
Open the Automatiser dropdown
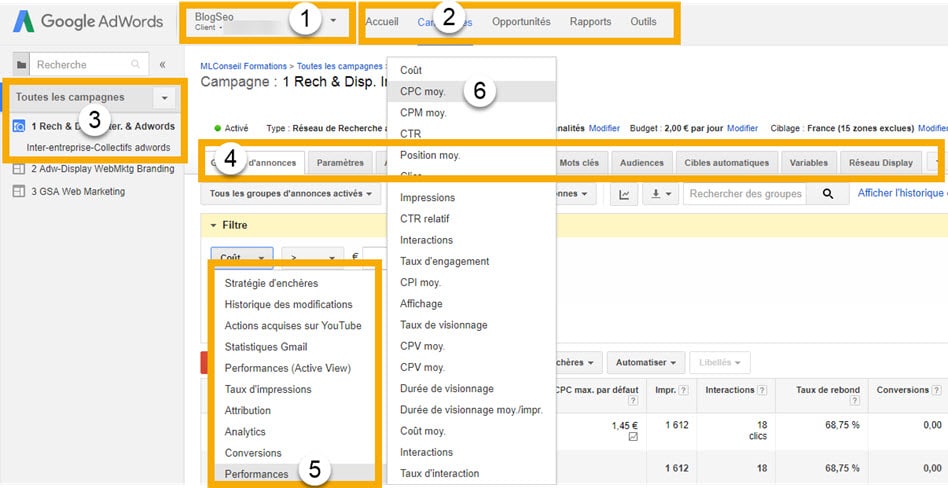646,363
